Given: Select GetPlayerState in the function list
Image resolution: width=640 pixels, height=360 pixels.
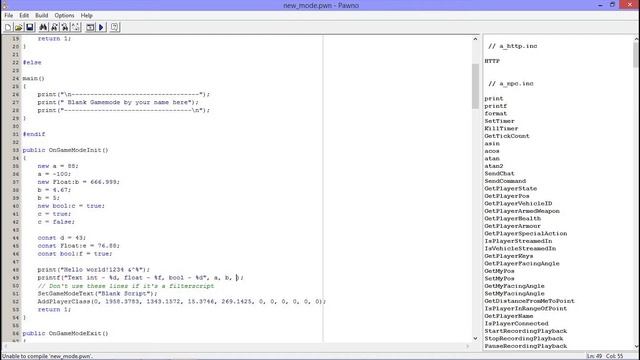Looking at the screenshot, I should 510,189.
